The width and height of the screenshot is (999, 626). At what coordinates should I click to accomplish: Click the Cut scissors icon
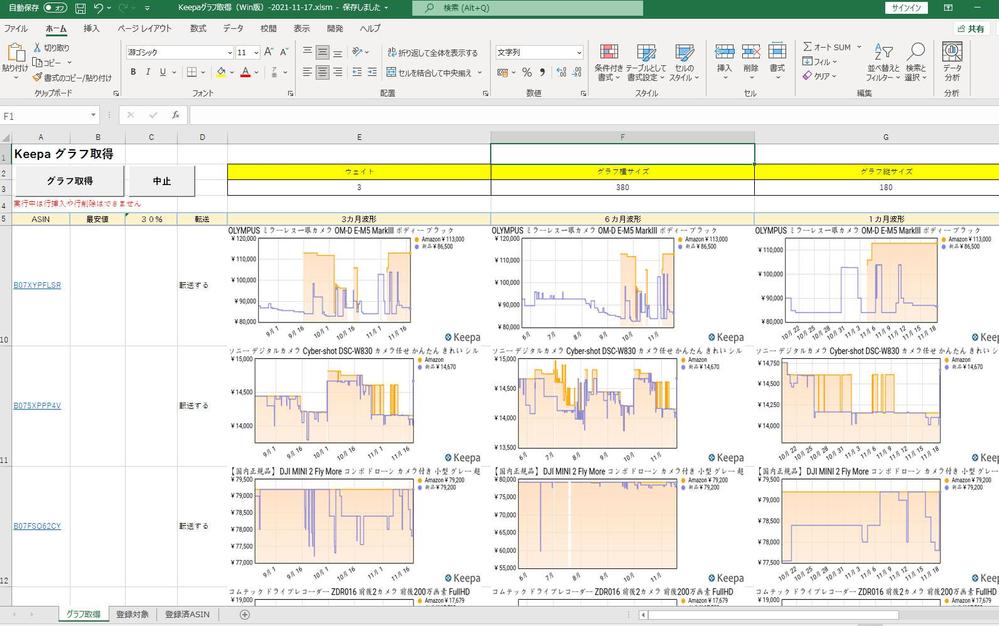click(x=38, y=48)
